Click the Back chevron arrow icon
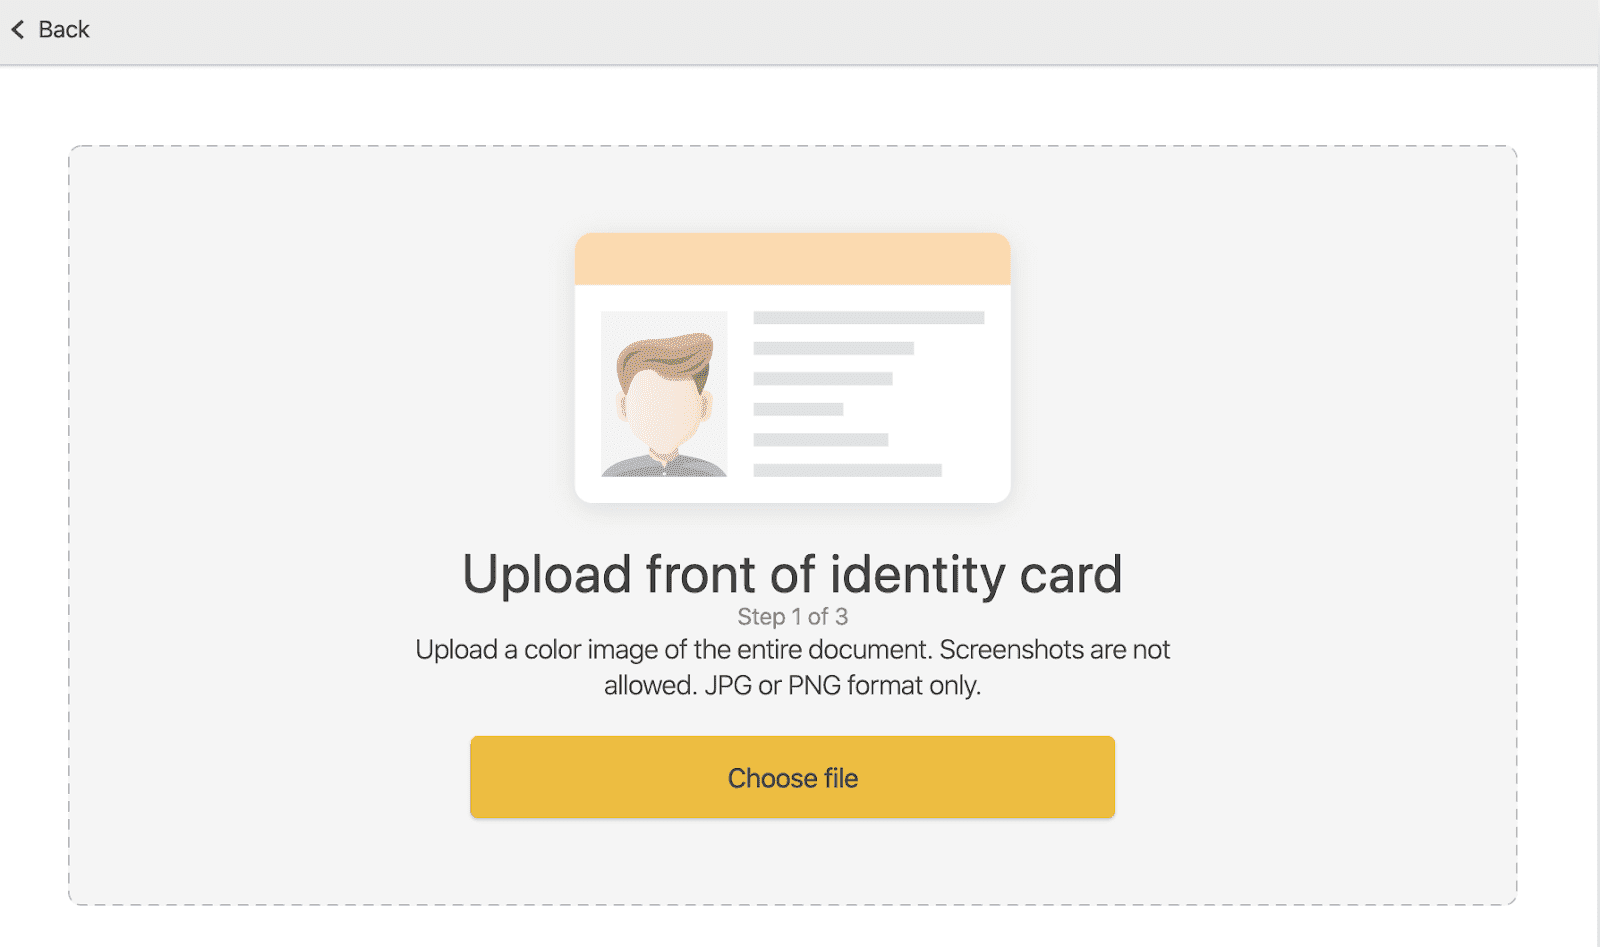The height and width of the screenshot is (947, 1600). 18,30
